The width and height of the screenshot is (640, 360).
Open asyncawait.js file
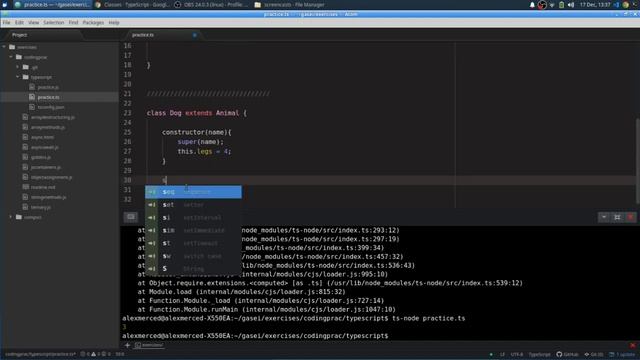tap(44, 147)
